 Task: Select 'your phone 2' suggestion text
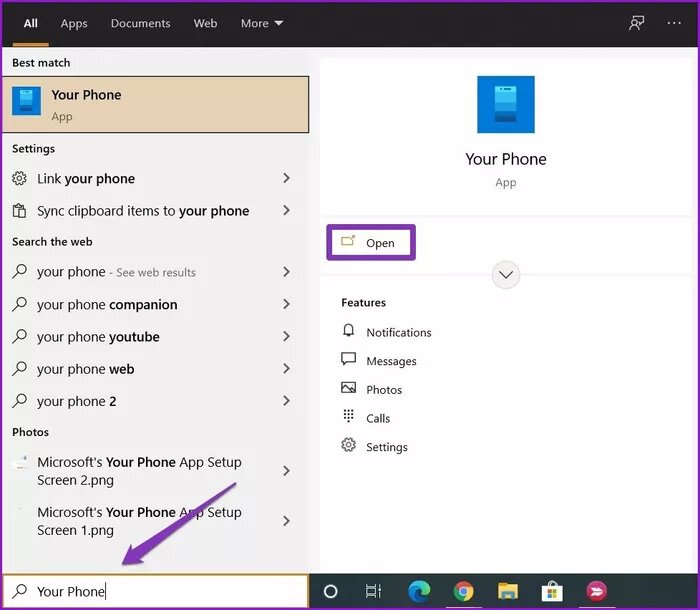tap(76, 401)
